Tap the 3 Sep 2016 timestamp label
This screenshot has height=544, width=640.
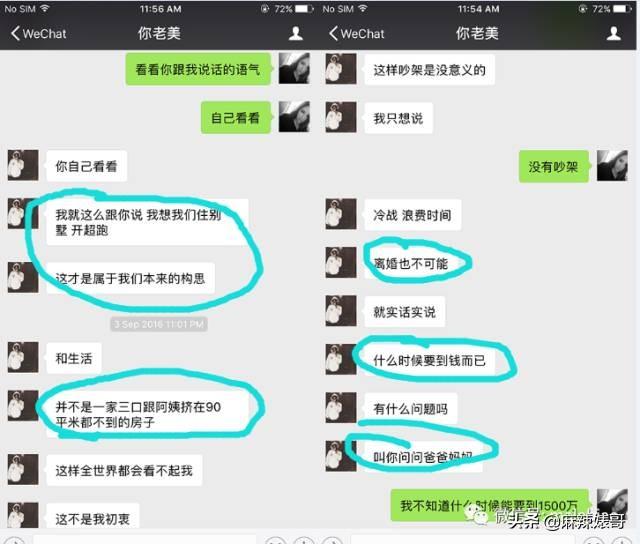coord(159,324)
